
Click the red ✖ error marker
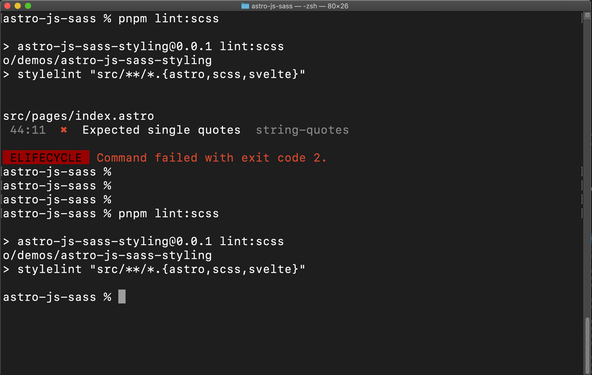pos(64,130)
